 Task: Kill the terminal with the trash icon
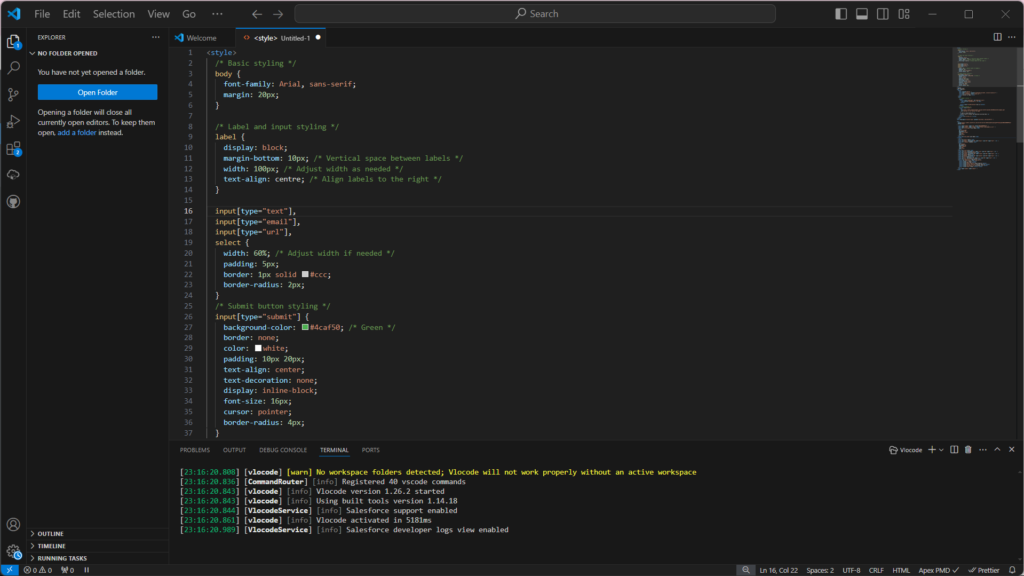pos(968,450)
